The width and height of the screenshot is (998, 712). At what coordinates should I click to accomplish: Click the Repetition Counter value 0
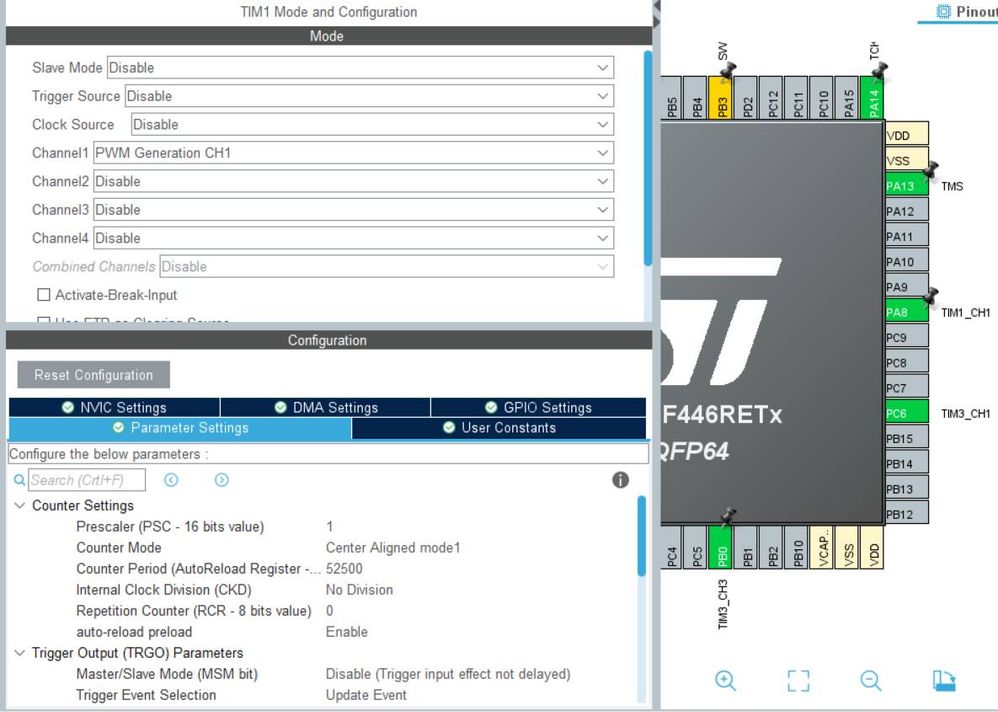(330, 610)
